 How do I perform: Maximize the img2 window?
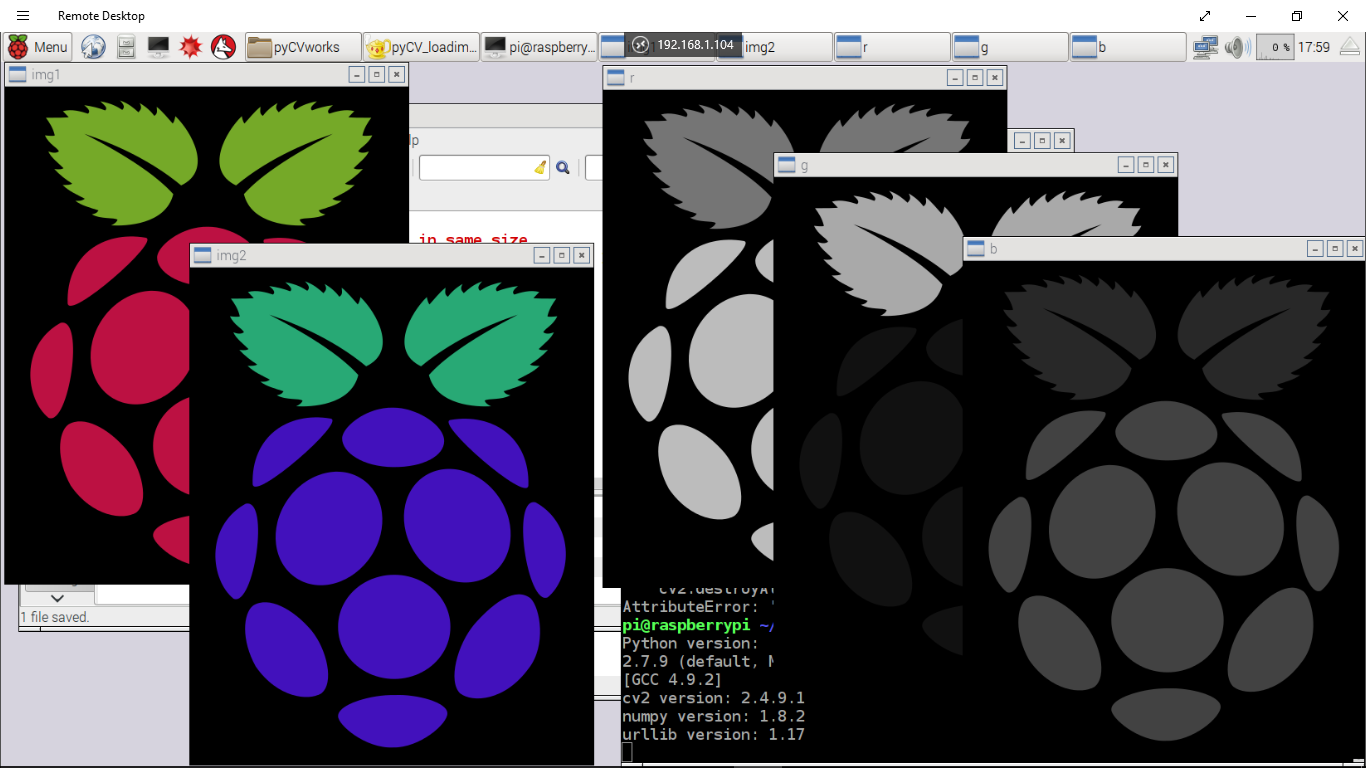(x=561, y=255)
